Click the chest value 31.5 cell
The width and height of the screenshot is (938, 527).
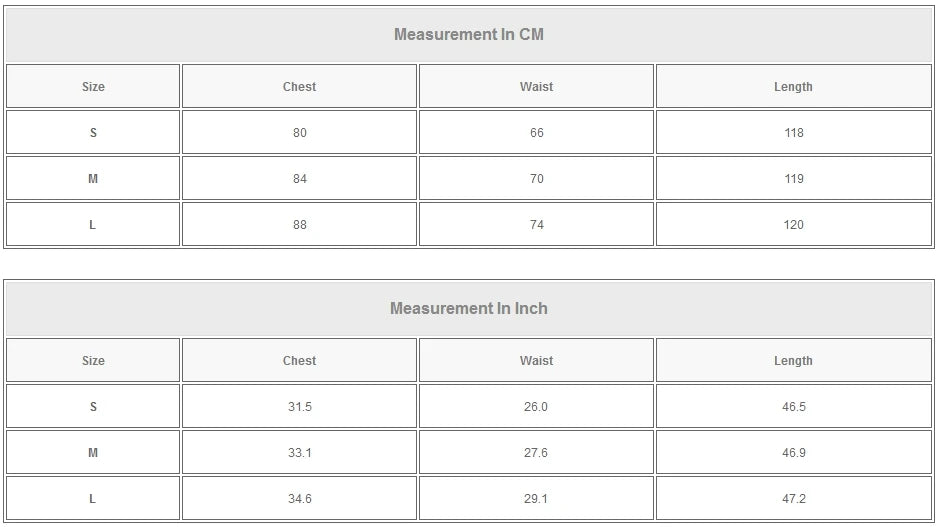pos(299,407)
